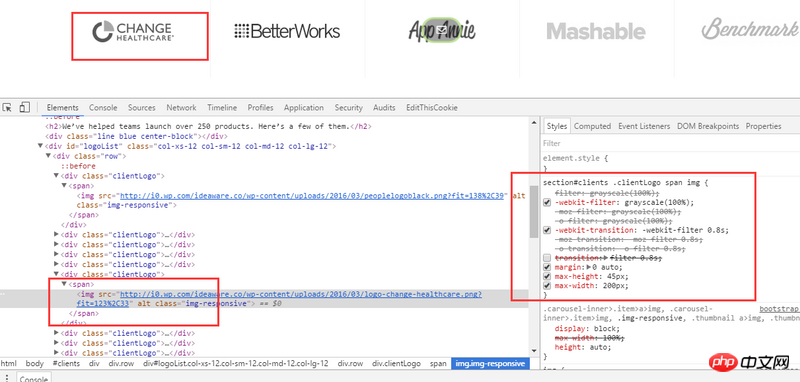Click the "element.style {" rule header
The image size is (800, 382).
coord(576,159)
